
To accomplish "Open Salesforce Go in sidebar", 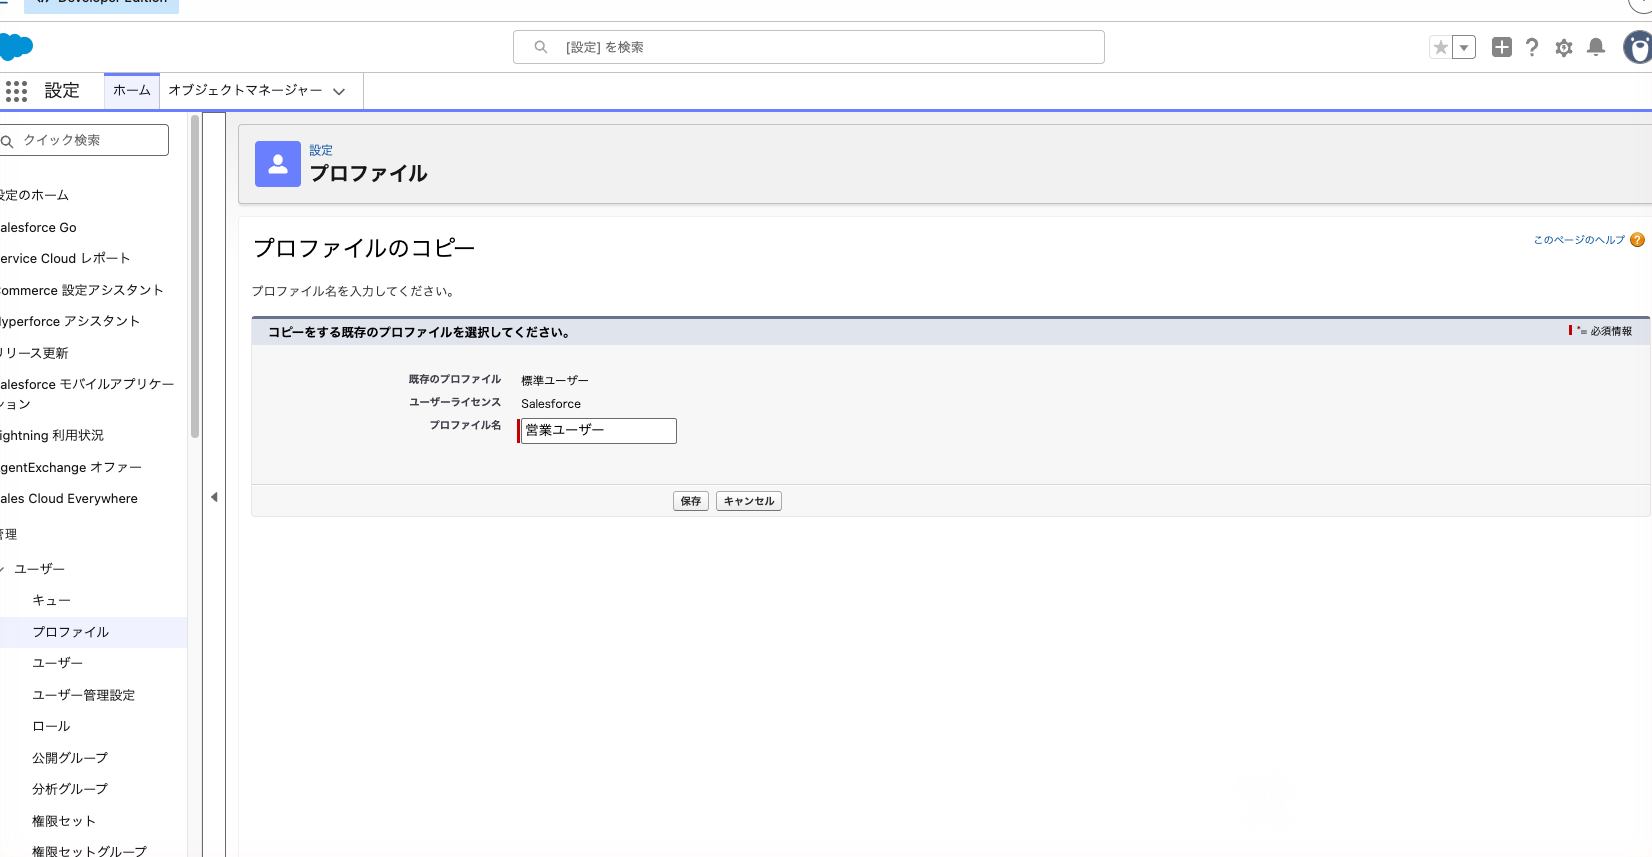I will [x=38, y=227].
